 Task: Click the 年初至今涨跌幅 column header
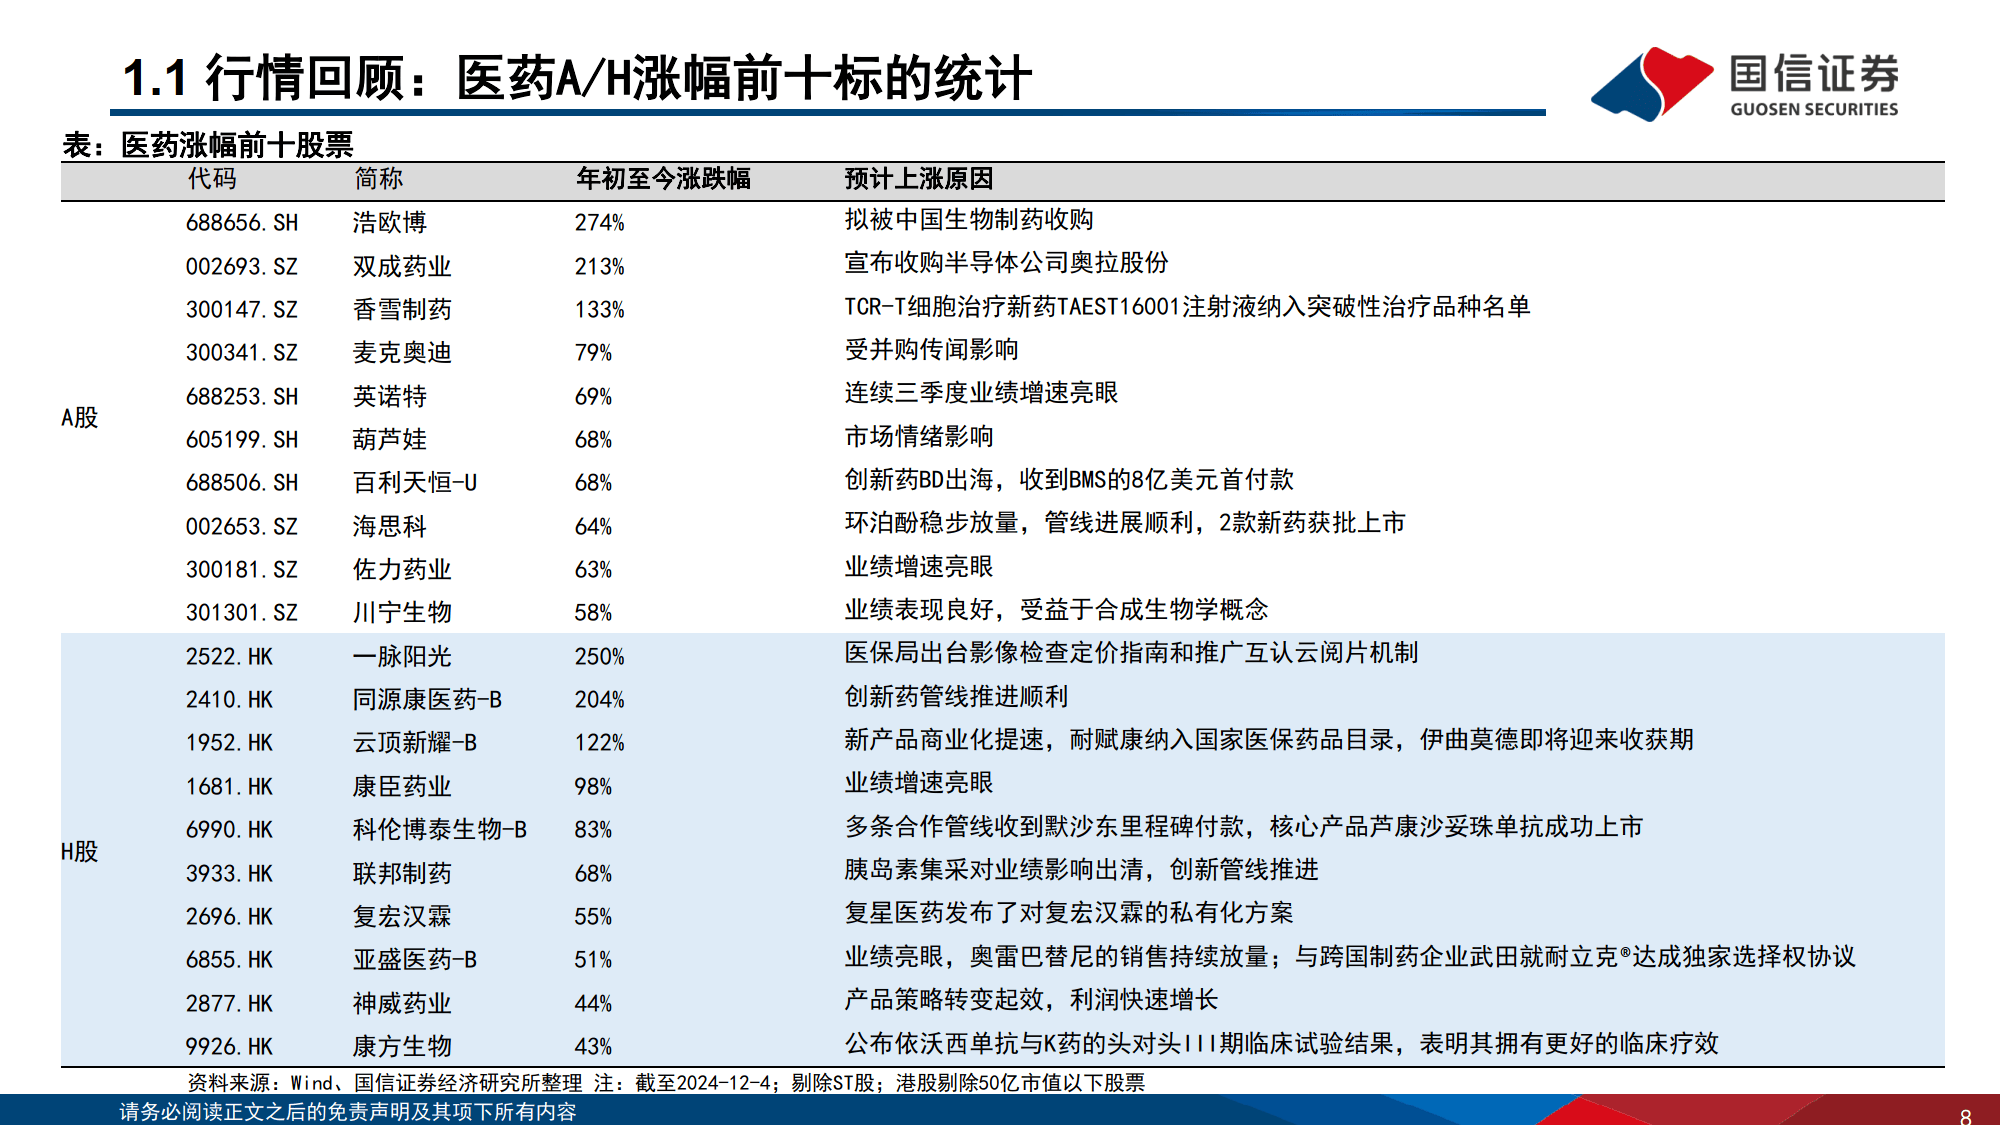pos(663,179)
